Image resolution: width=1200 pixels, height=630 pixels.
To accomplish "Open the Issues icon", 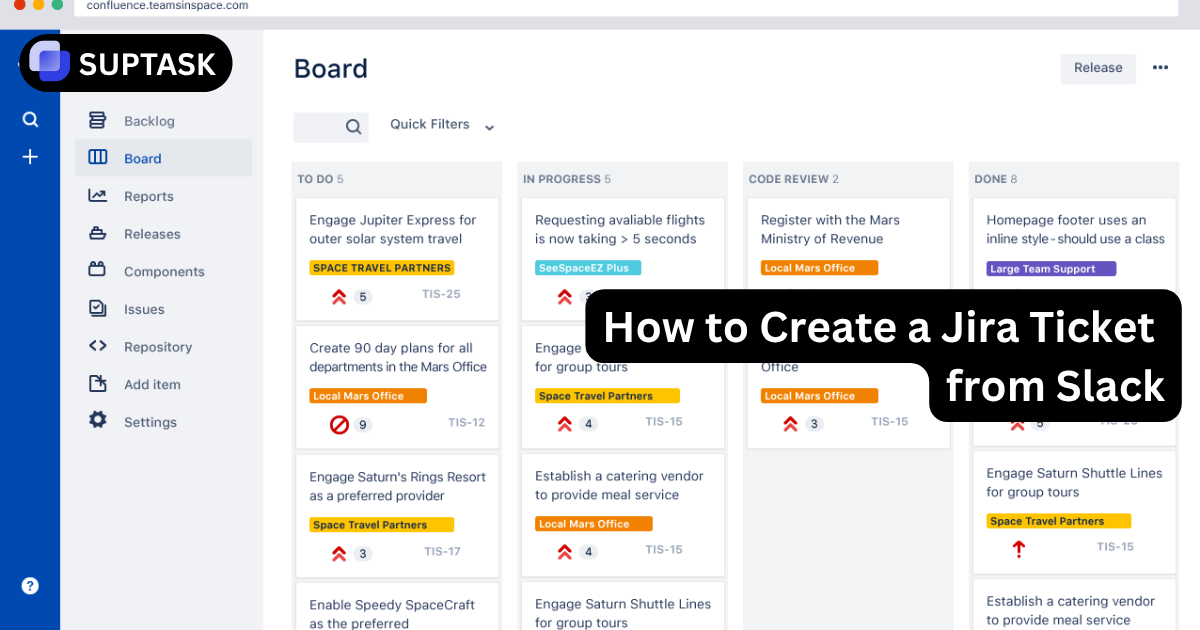I will [x=97, y=308].
